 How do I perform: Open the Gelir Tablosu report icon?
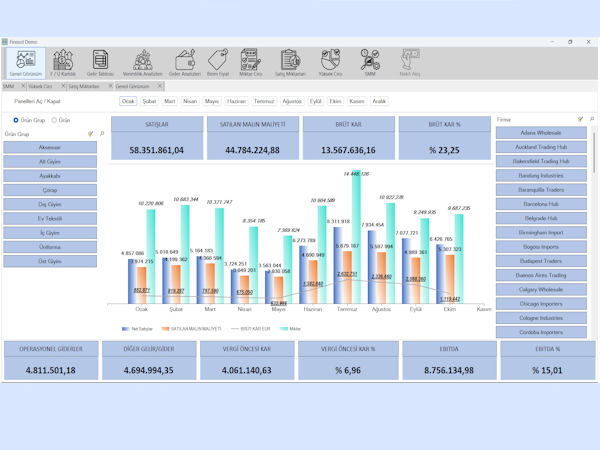(100, 63)
